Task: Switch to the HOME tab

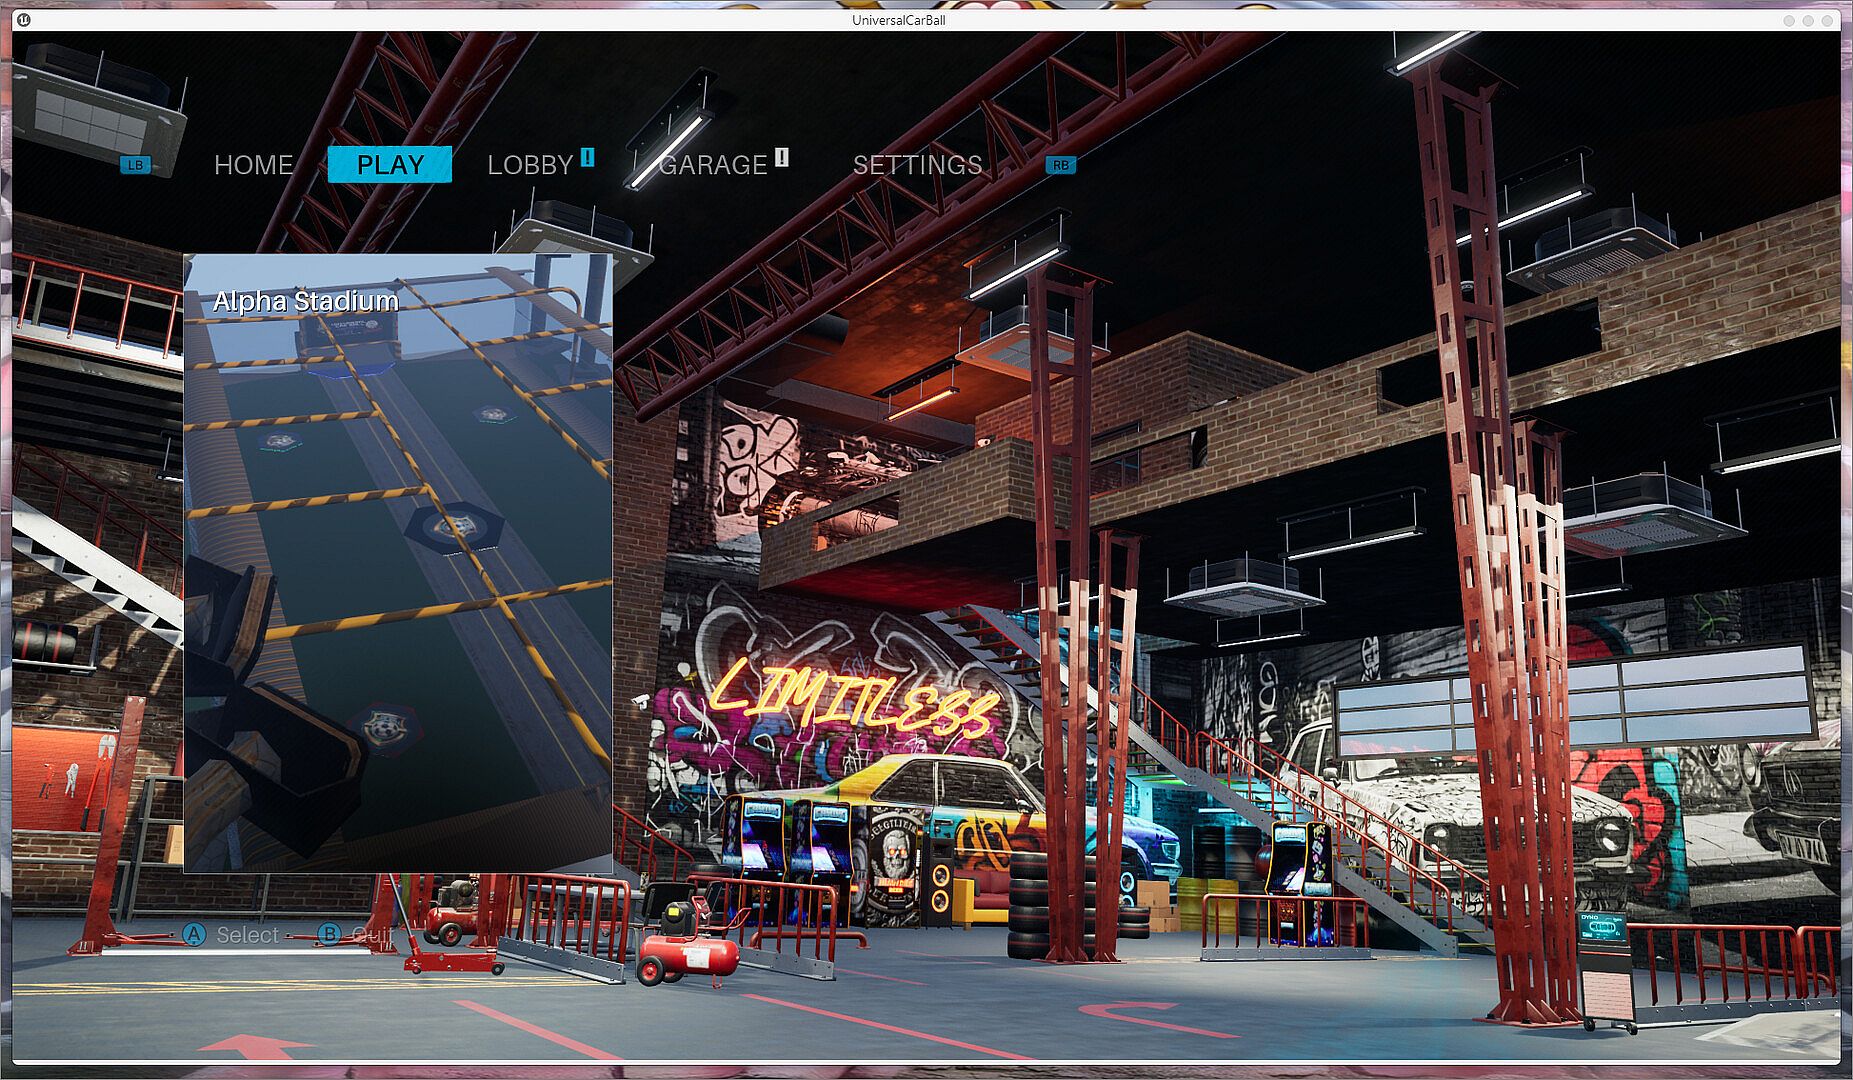Action: click(x=253, y=165)
